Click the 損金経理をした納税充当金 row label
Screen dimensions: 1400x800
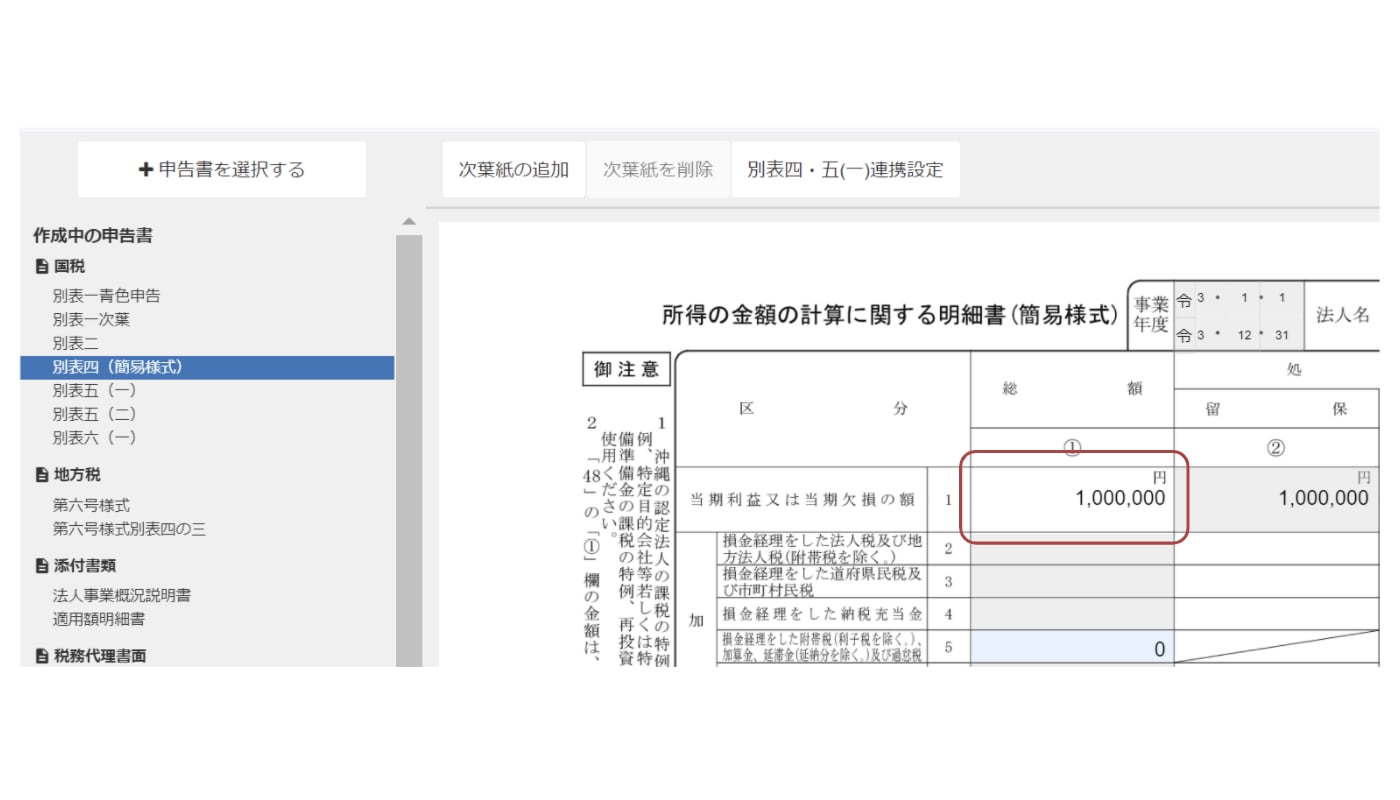pyautogui.click(x=822, y=613)
